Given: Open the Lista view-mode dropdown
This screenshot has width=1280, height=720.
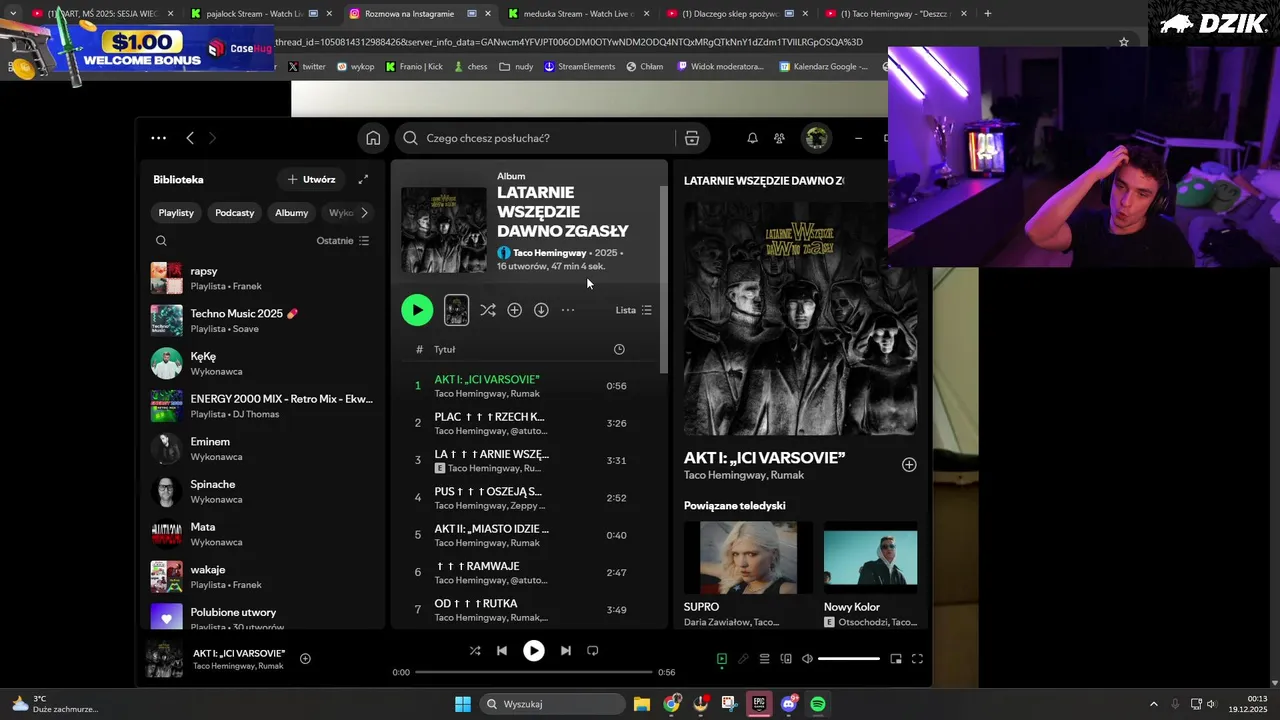Looking at the screenshot, I should click(x=634, y=310).
